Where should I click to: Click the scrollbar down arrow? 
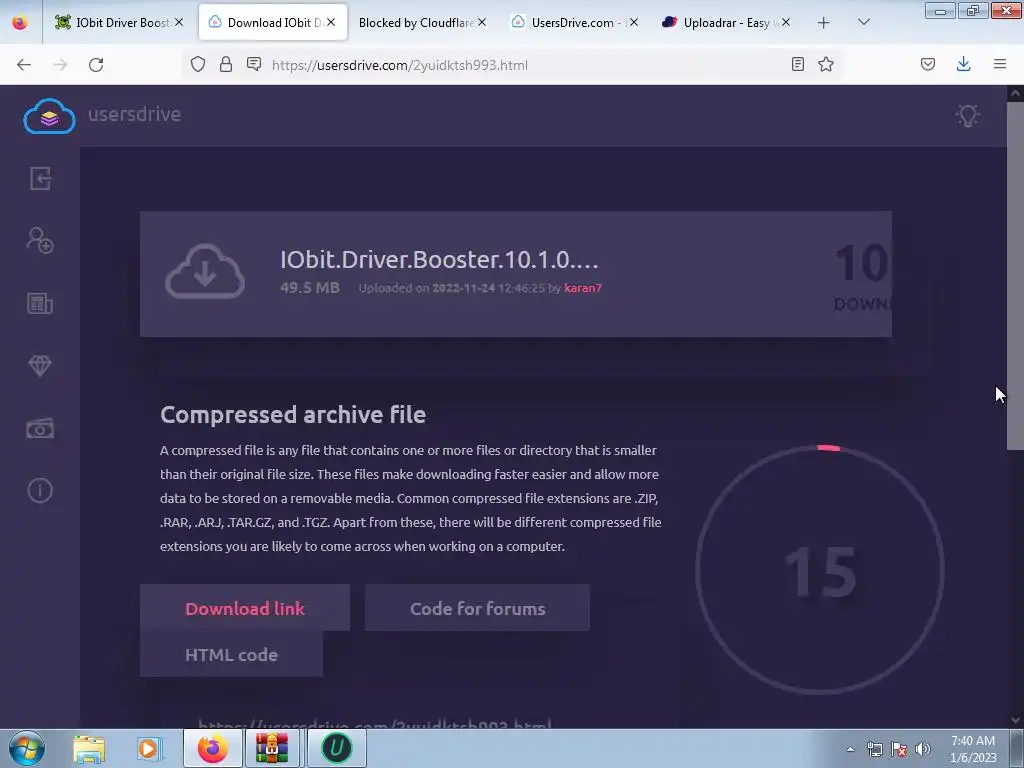[x=1015, y=720]
